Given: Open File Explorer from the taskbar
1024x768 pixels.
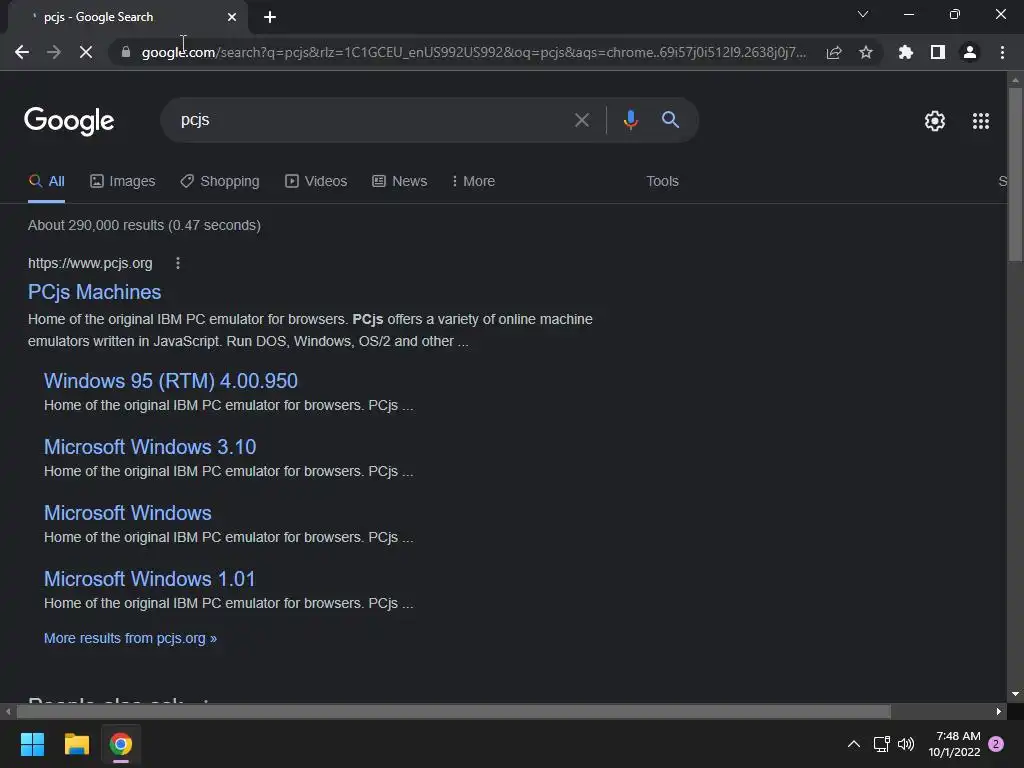Looking at the screenshot, I should point(76,744).
